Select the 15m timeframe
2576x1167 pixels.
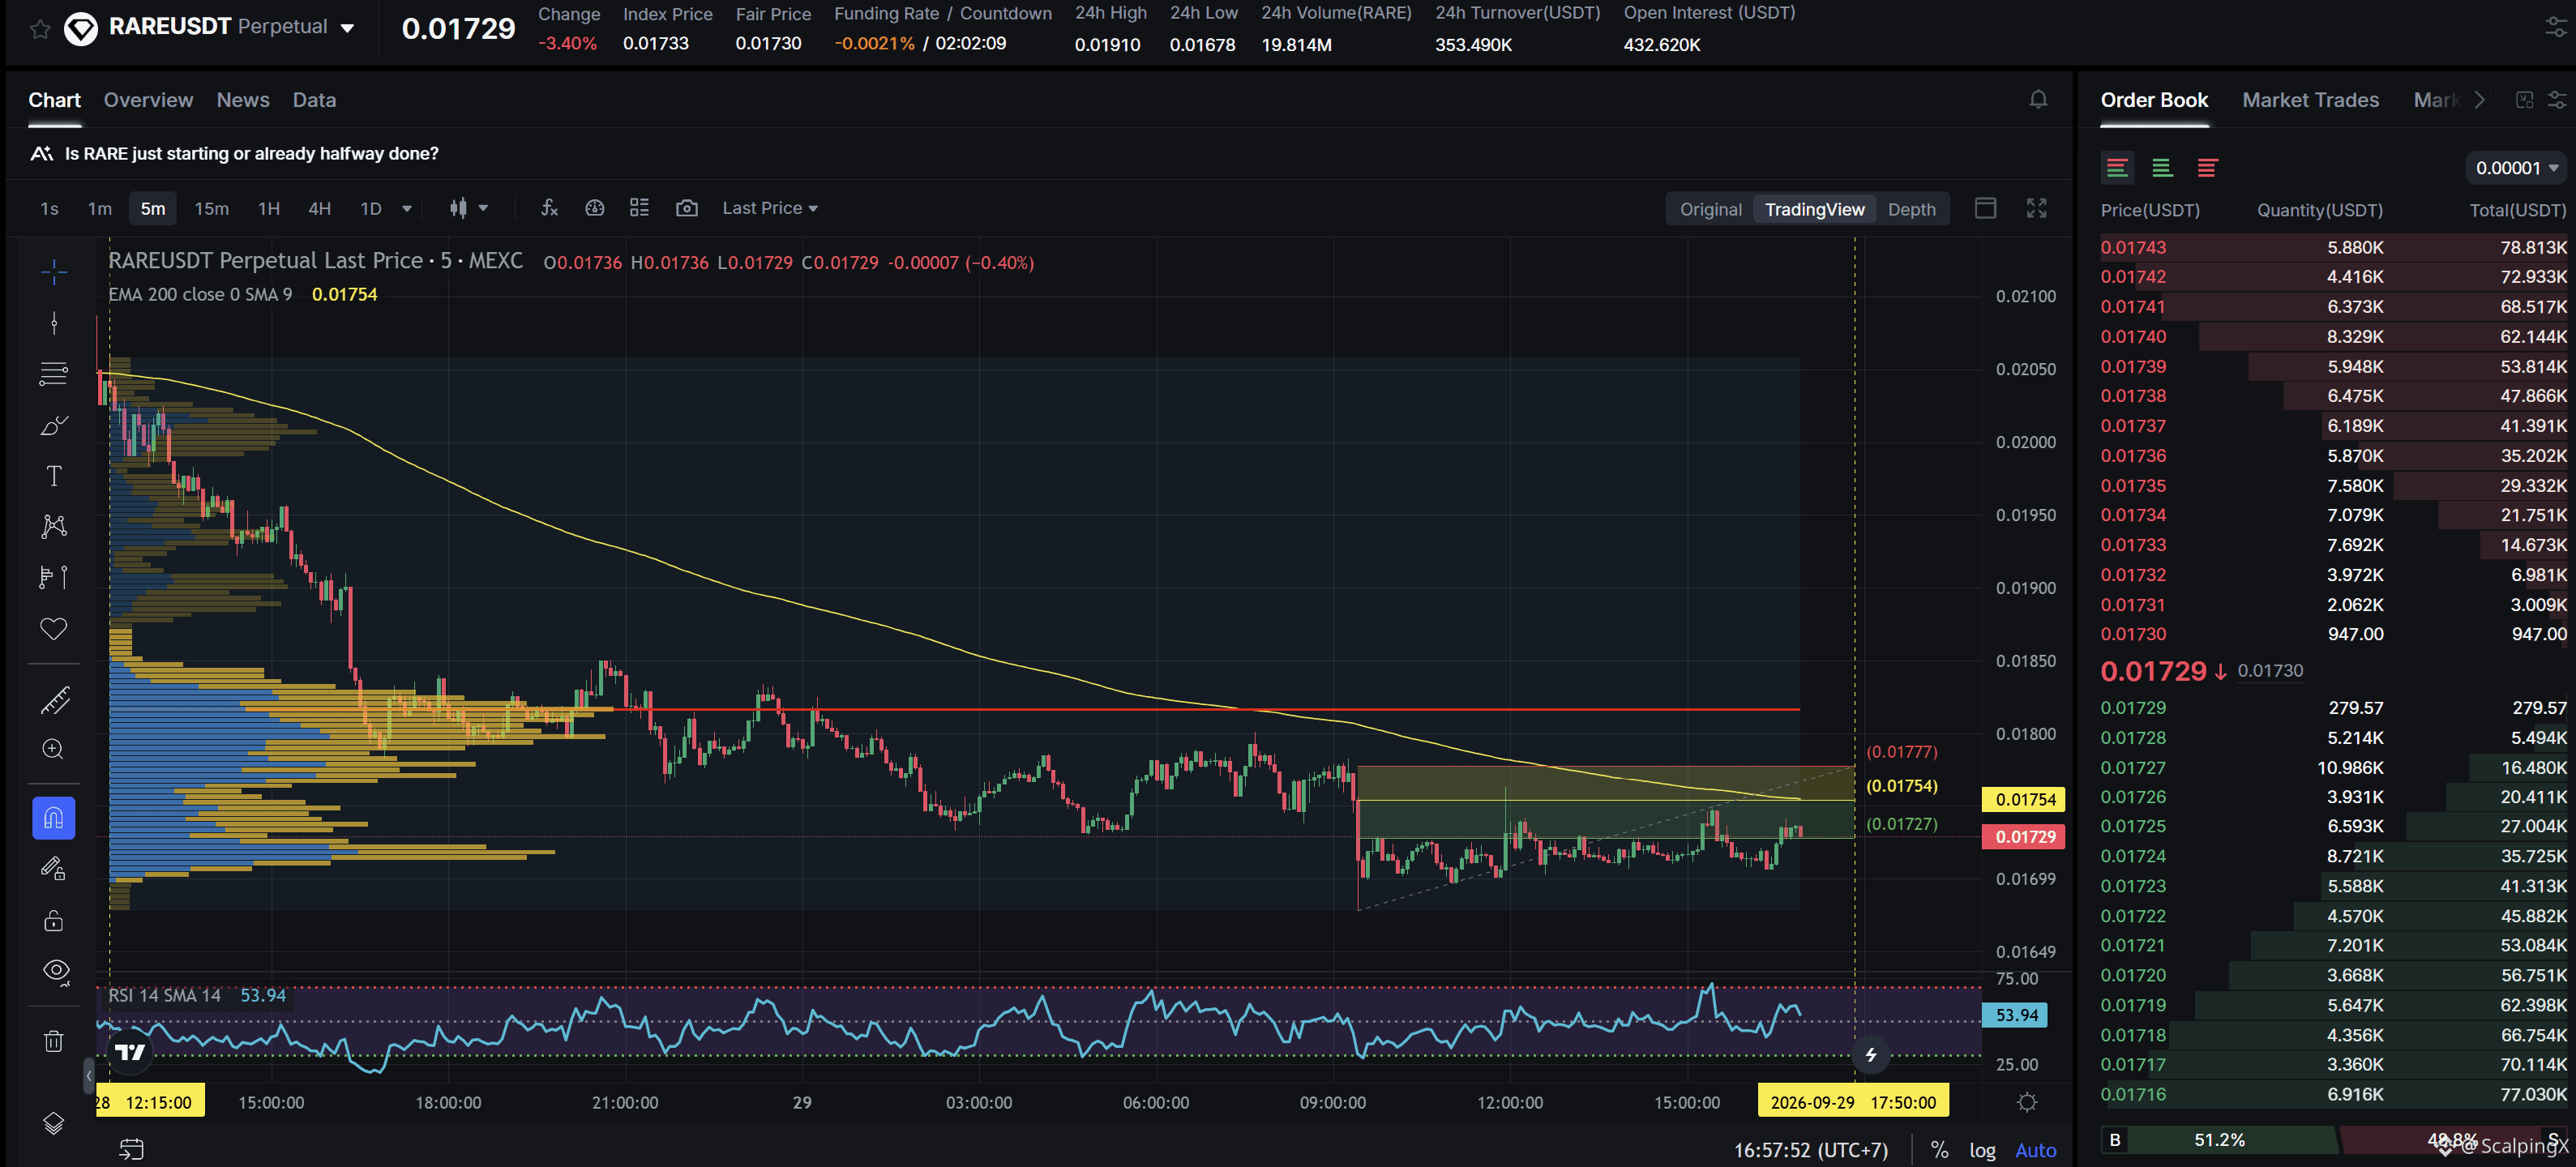(x=211, y=208)
